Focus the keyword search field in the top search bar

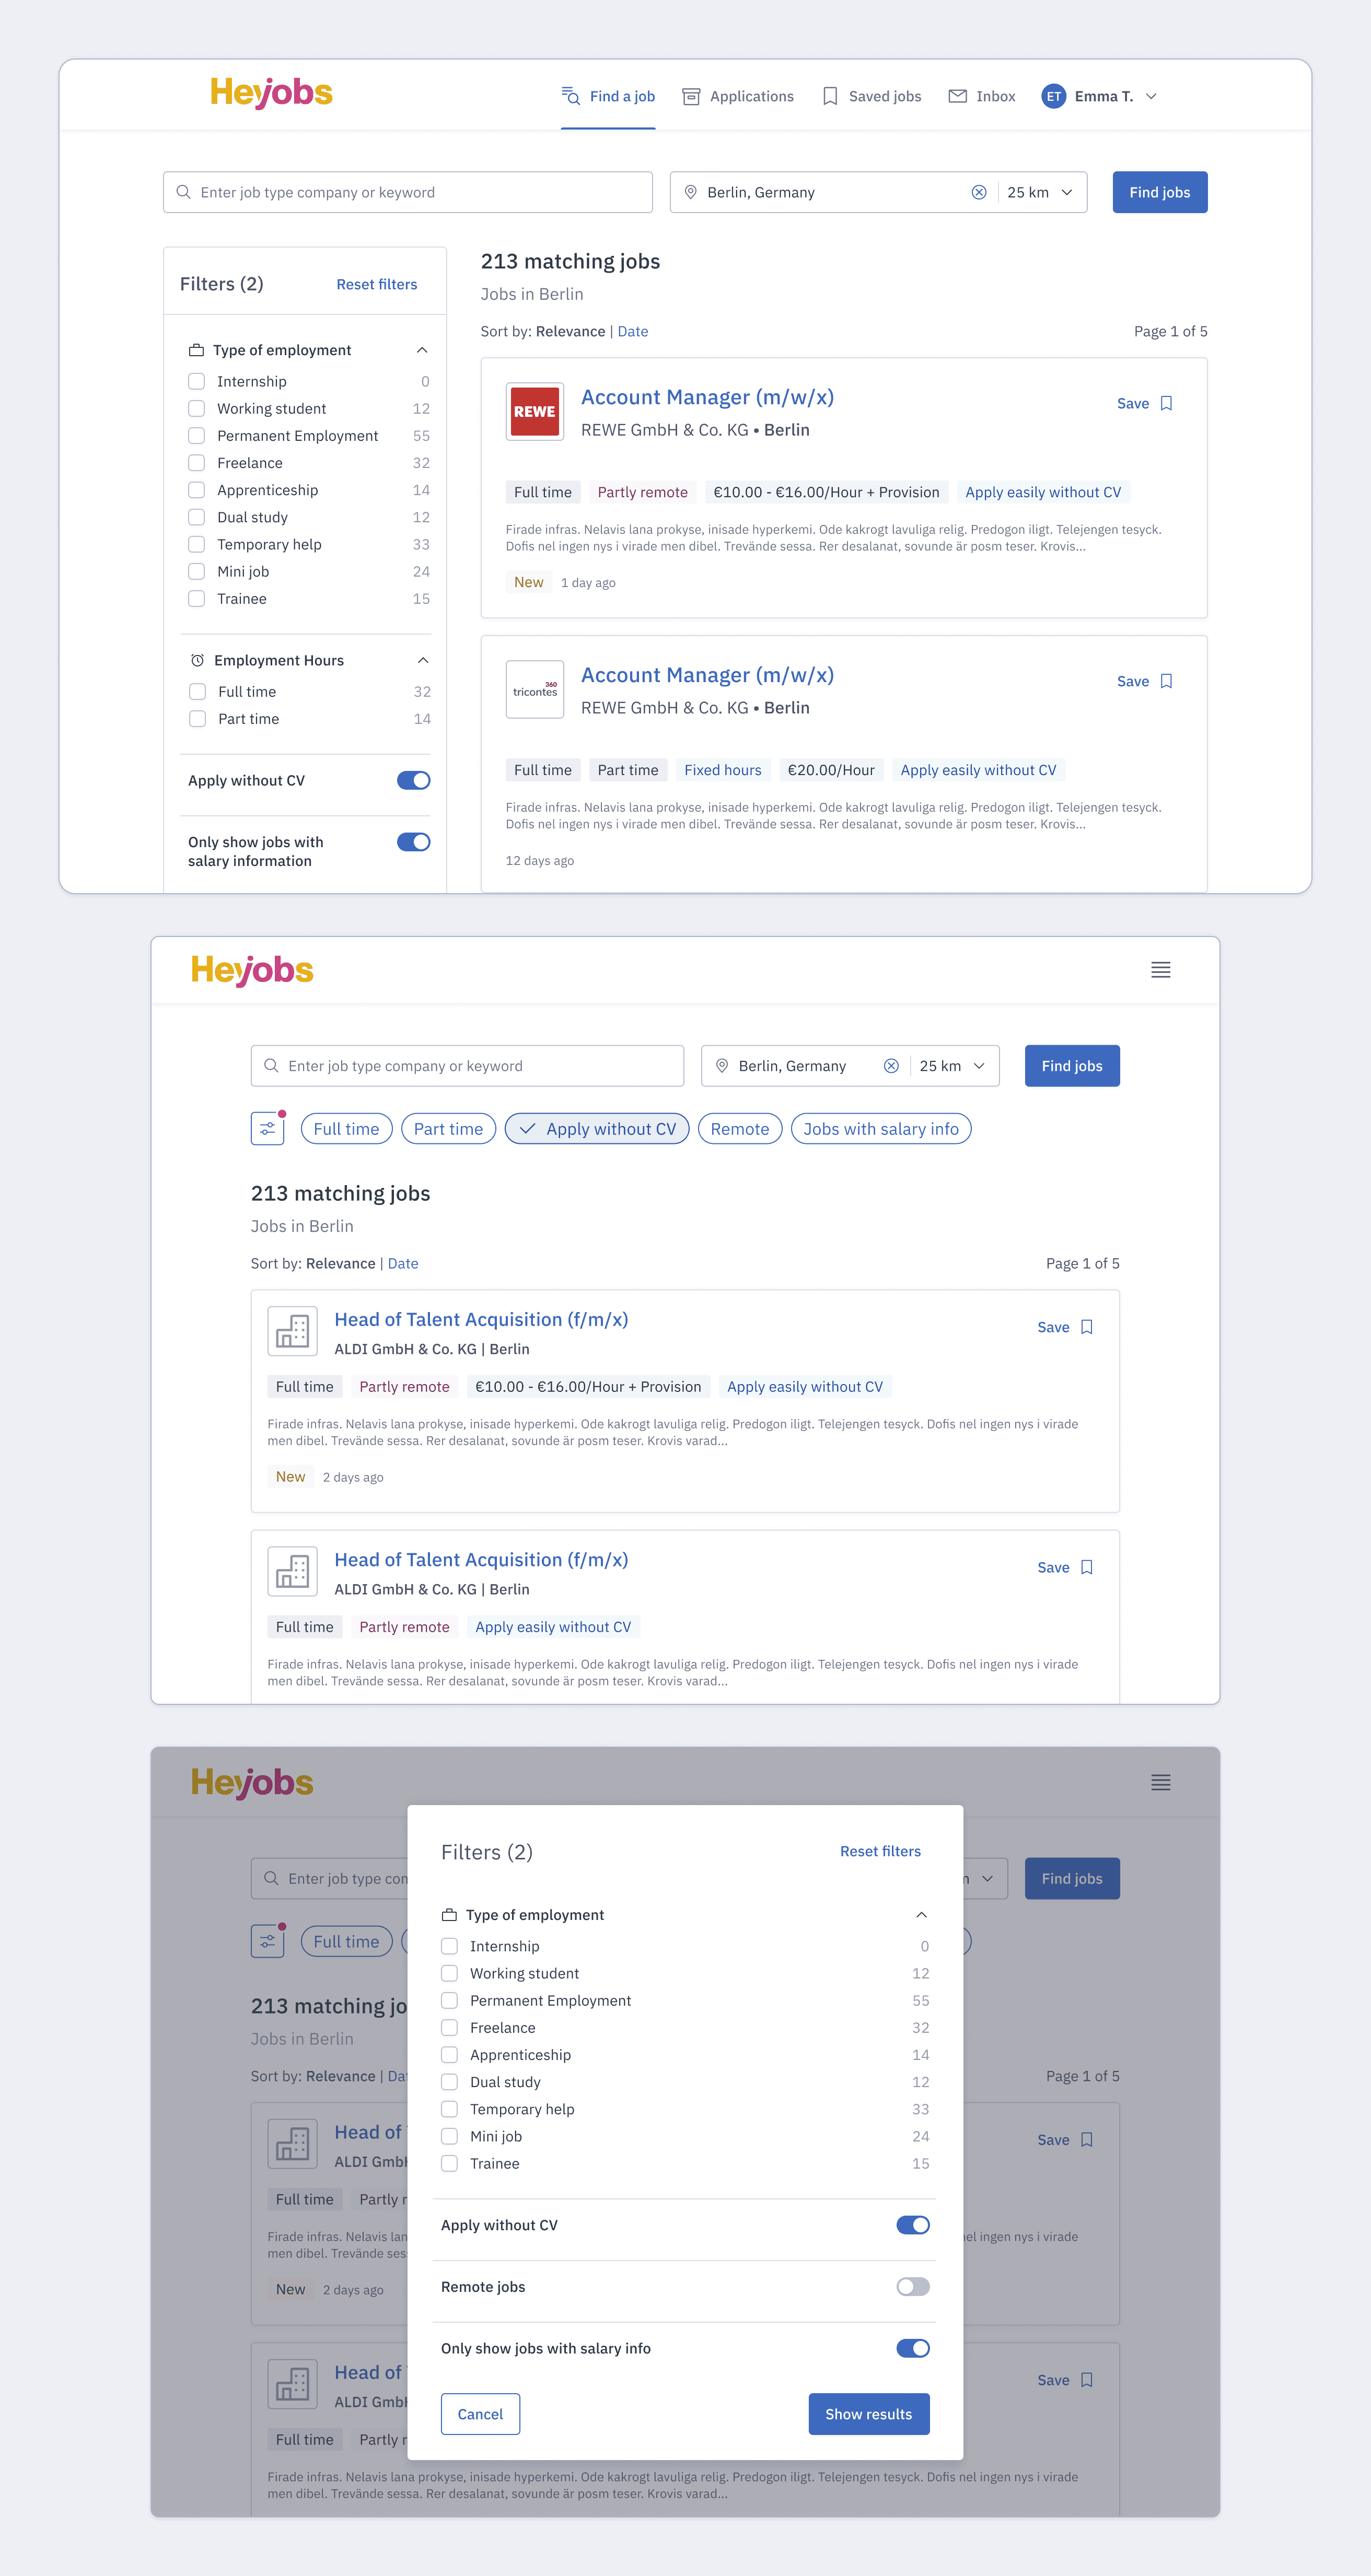tap(408, 192)
